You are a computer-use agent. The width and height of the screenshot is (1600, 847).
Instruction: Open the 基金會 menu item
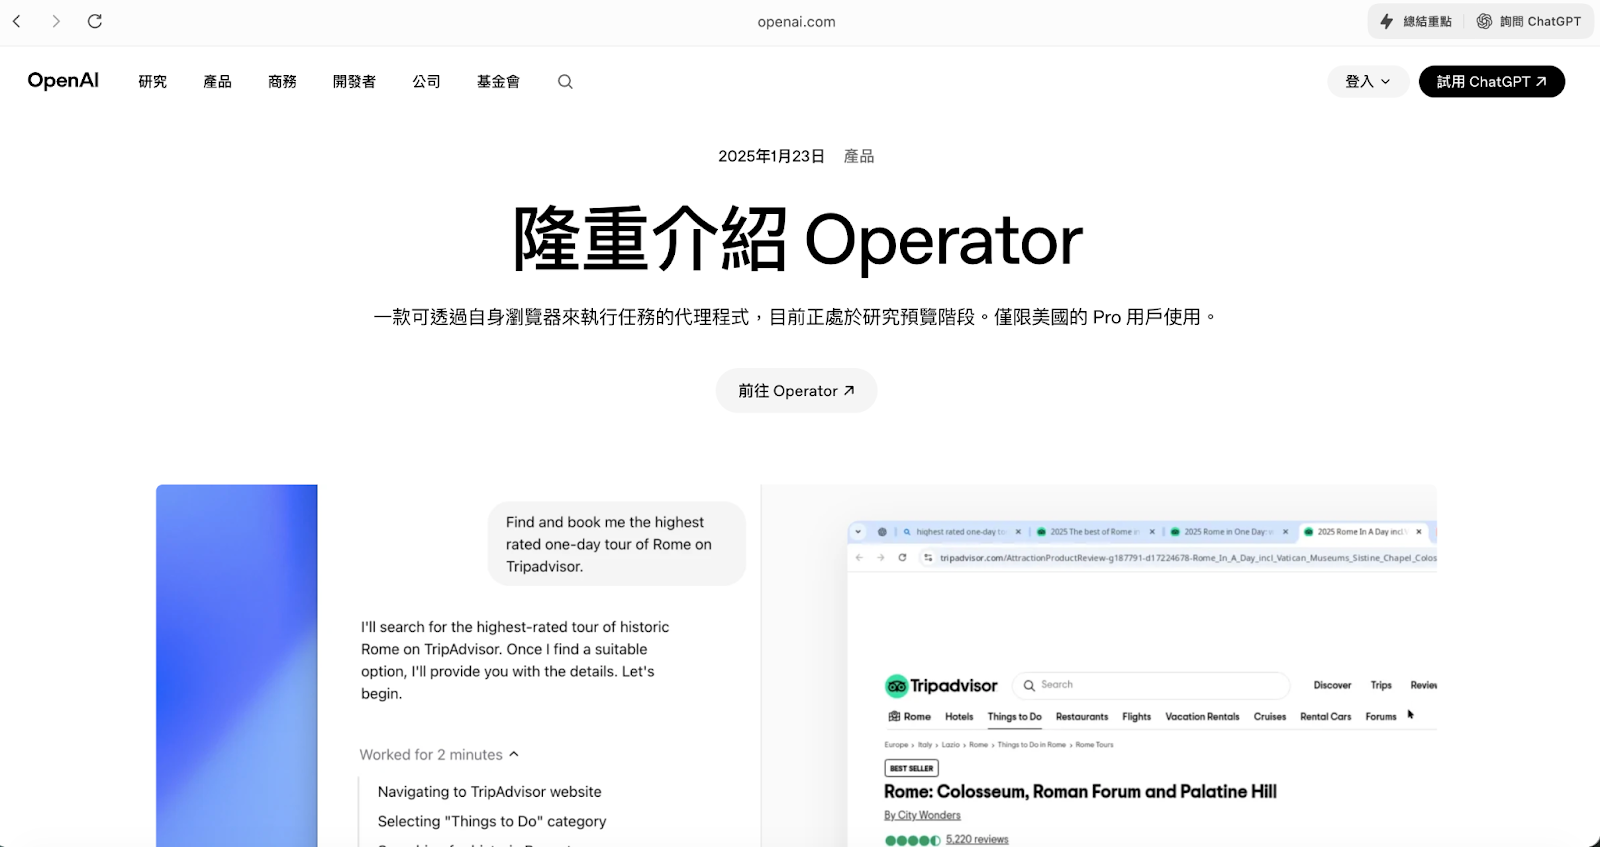coord(498,82)
